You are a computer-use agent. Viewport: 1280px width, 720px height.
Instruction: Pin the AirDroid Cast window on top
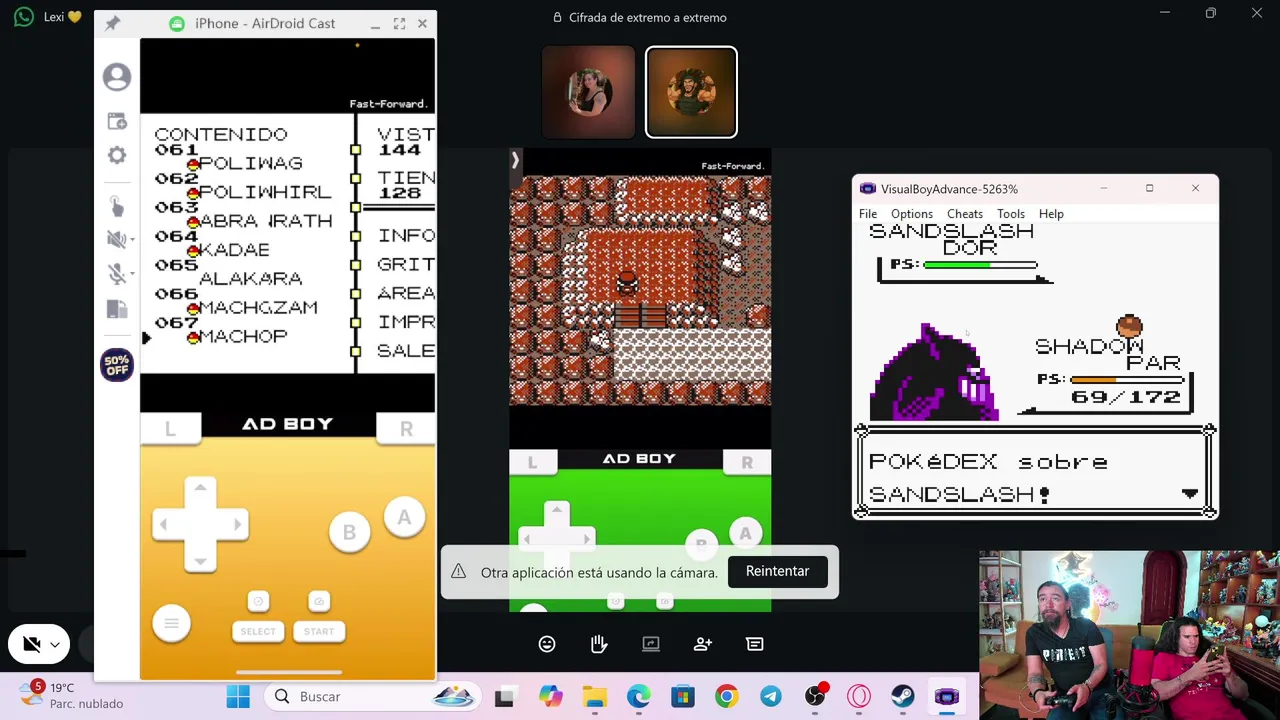pos(113,23)
